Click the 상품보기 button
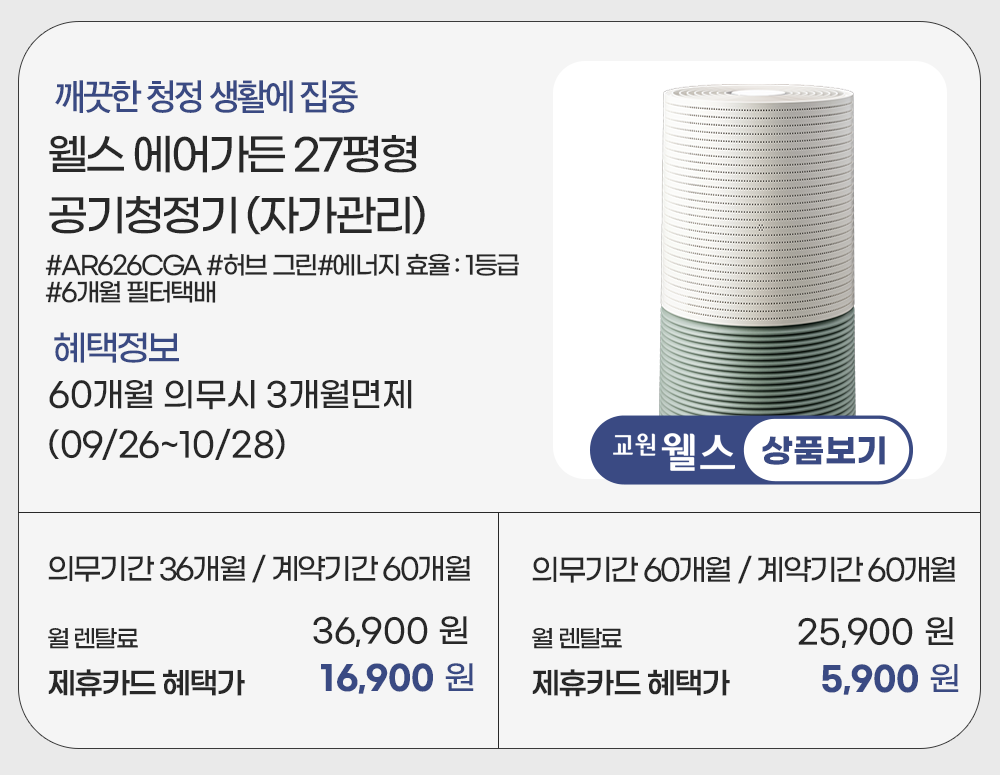The height and width of the screenshot is (775, 1000). [824, 449]
